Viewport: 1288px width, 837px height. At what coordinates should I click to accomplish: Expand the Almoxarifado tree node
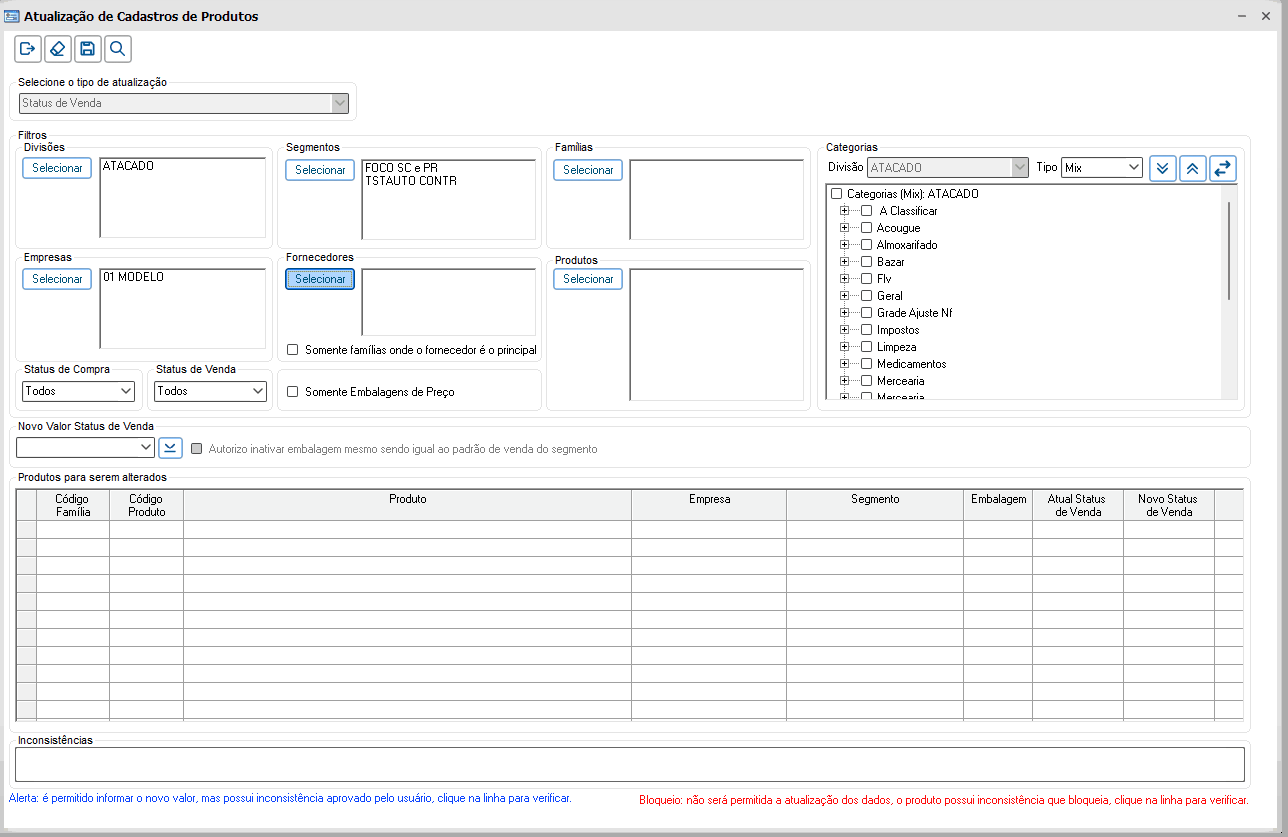pos(845,245)
